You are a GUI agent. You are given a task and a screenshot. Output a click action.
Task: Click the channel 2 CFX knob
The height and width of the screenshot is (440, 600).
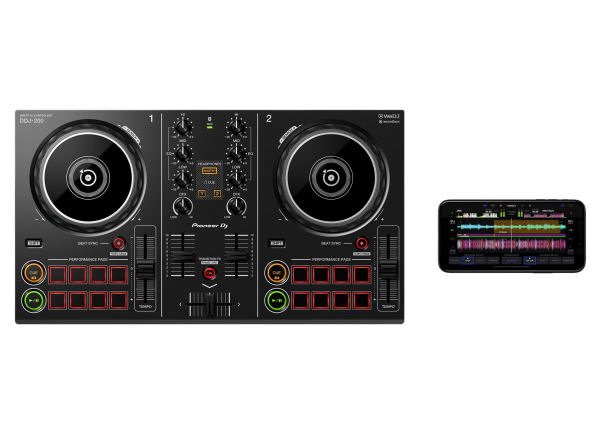click(x=236, y=207)
